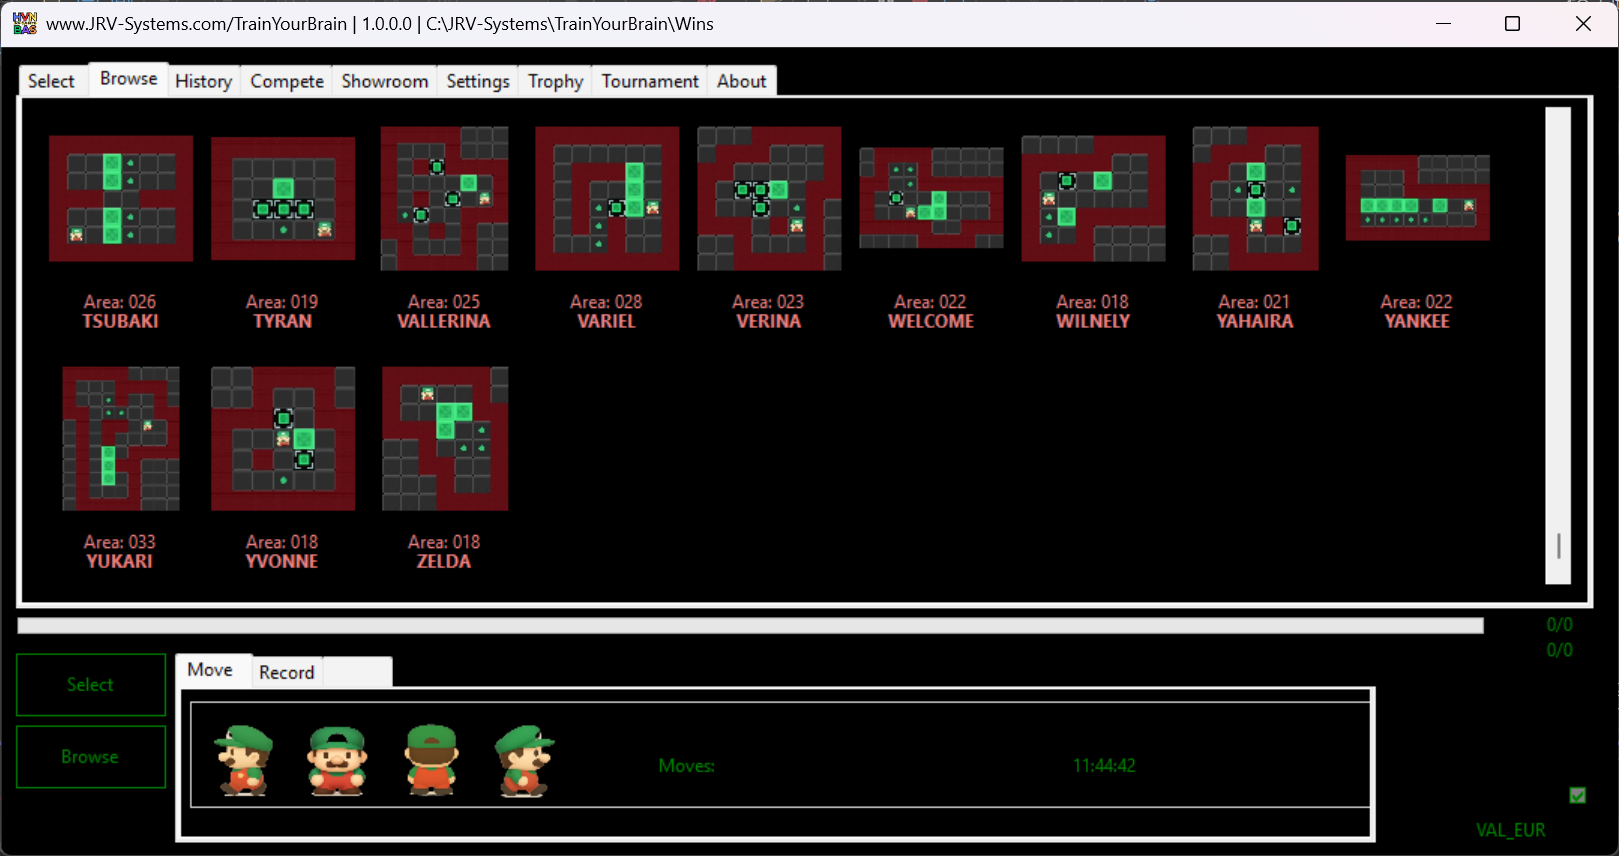The height and width of the screenshot is (856, 1619).
Task: Click the Moves: label
Action: pyautogui.click(x=686, y=766)
